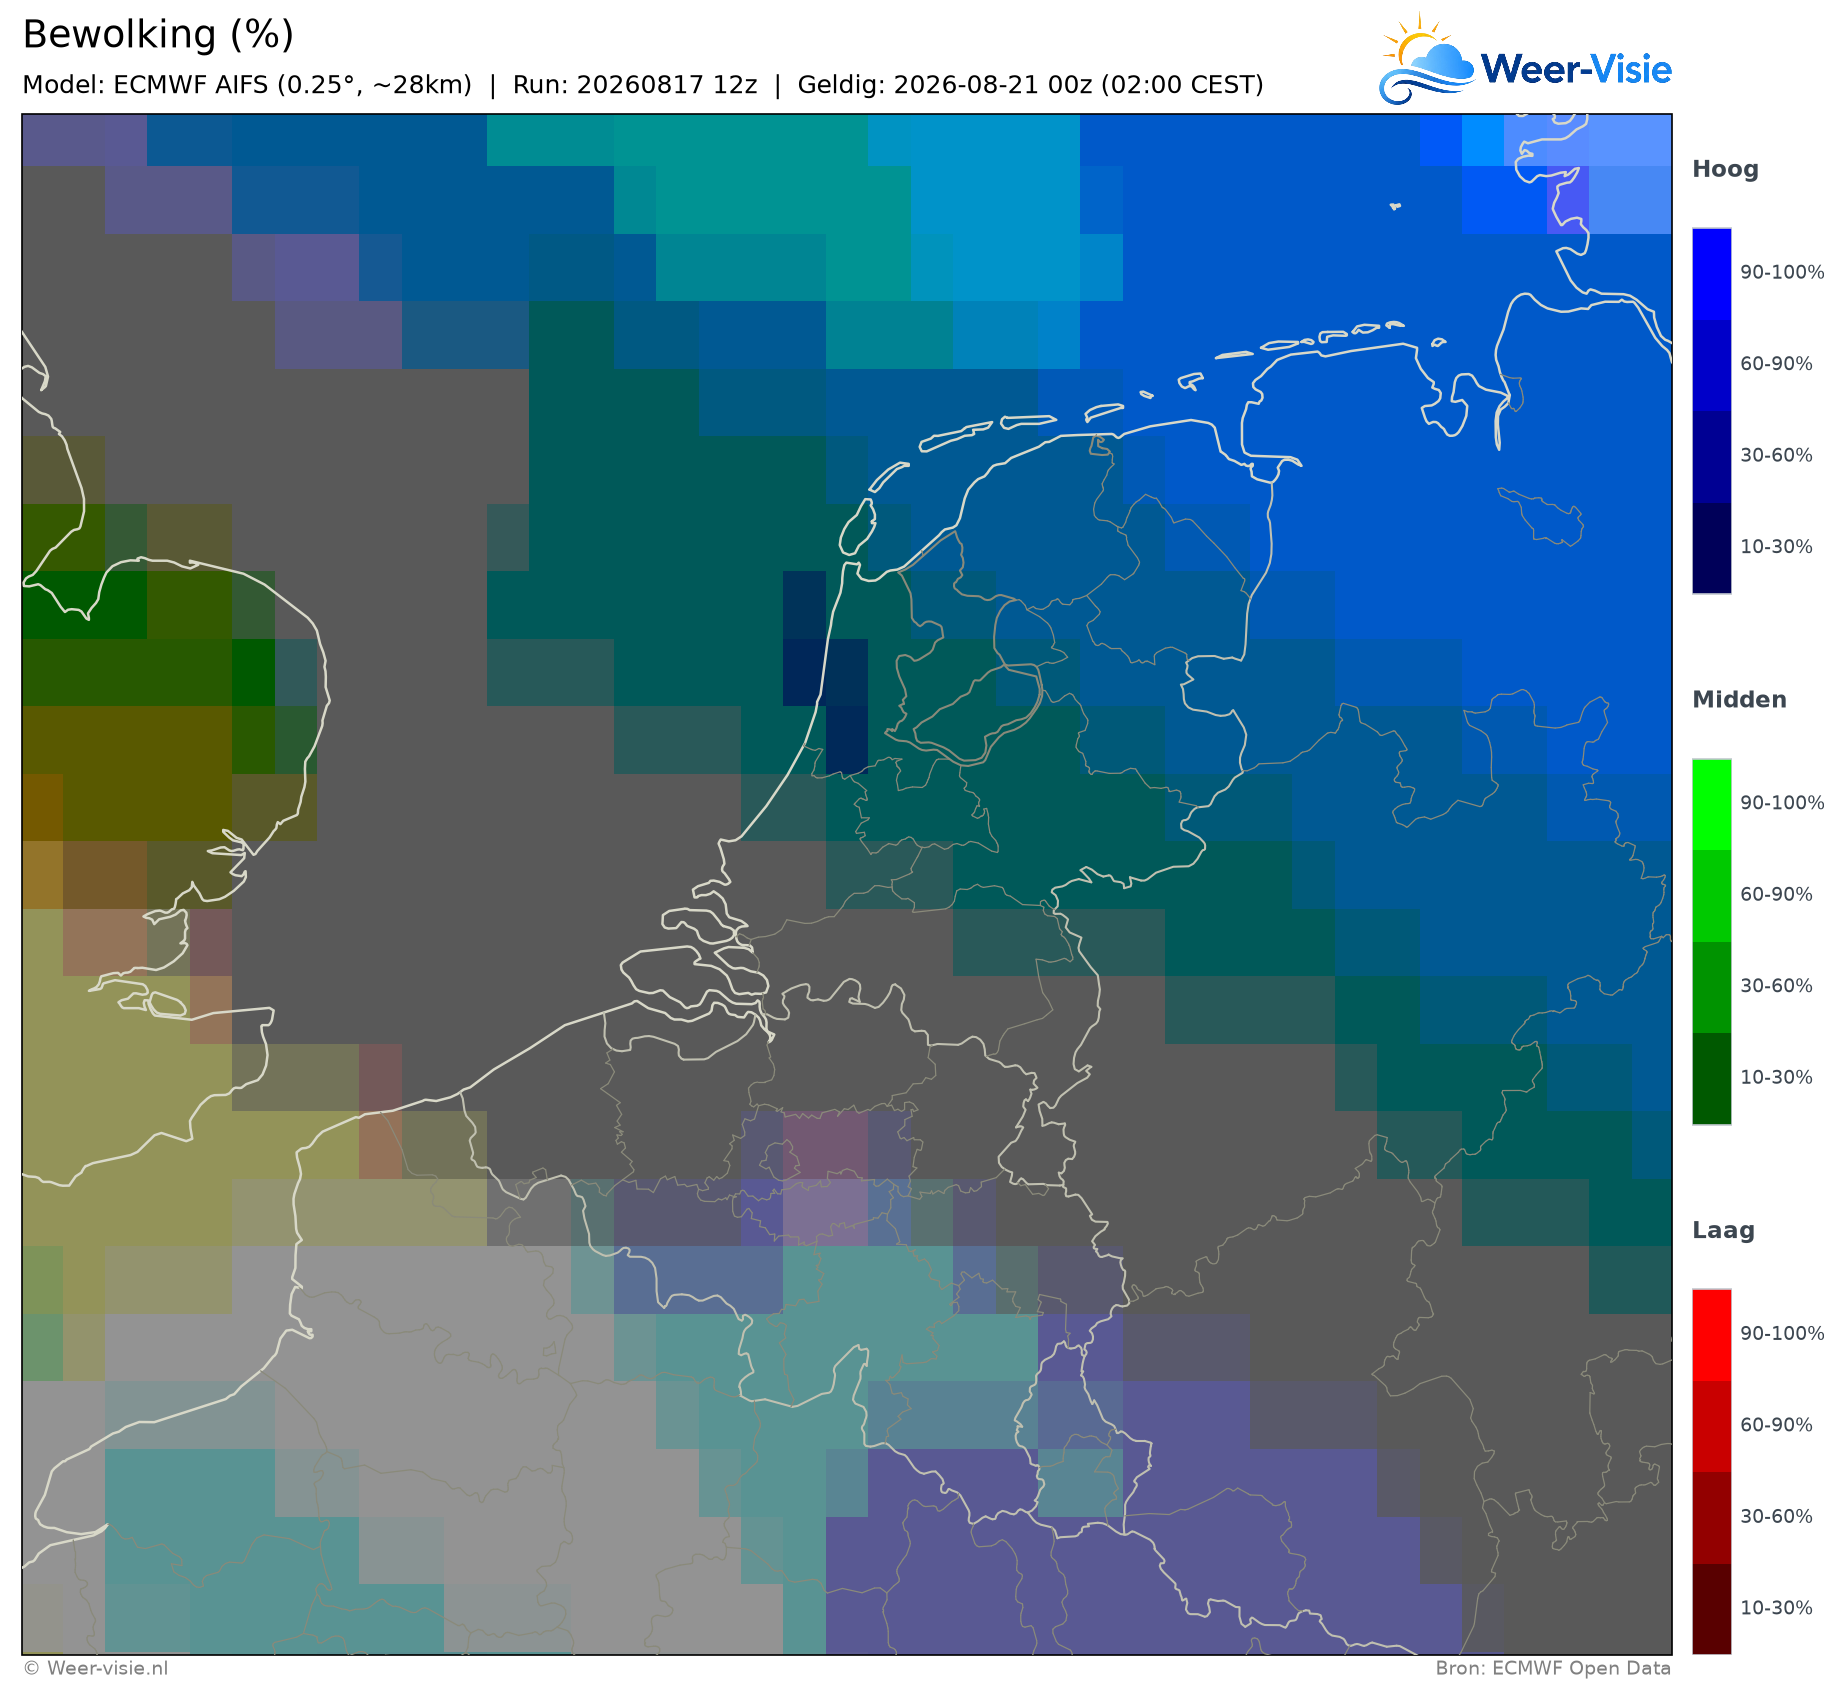Click the Laag legend heading
Screen dimensions: 1824x1681
(x=1721, y=1231)
